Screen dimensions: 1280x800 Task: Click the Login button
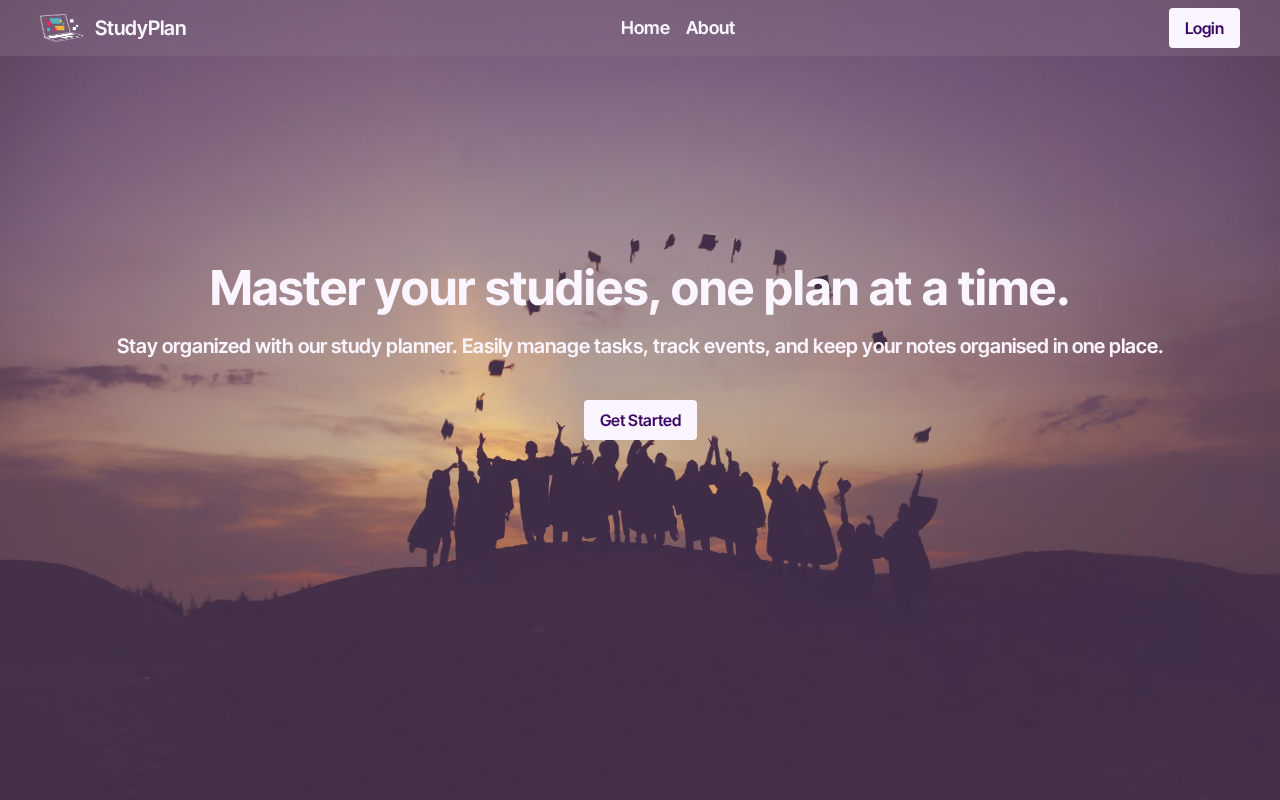[1204, 28]
